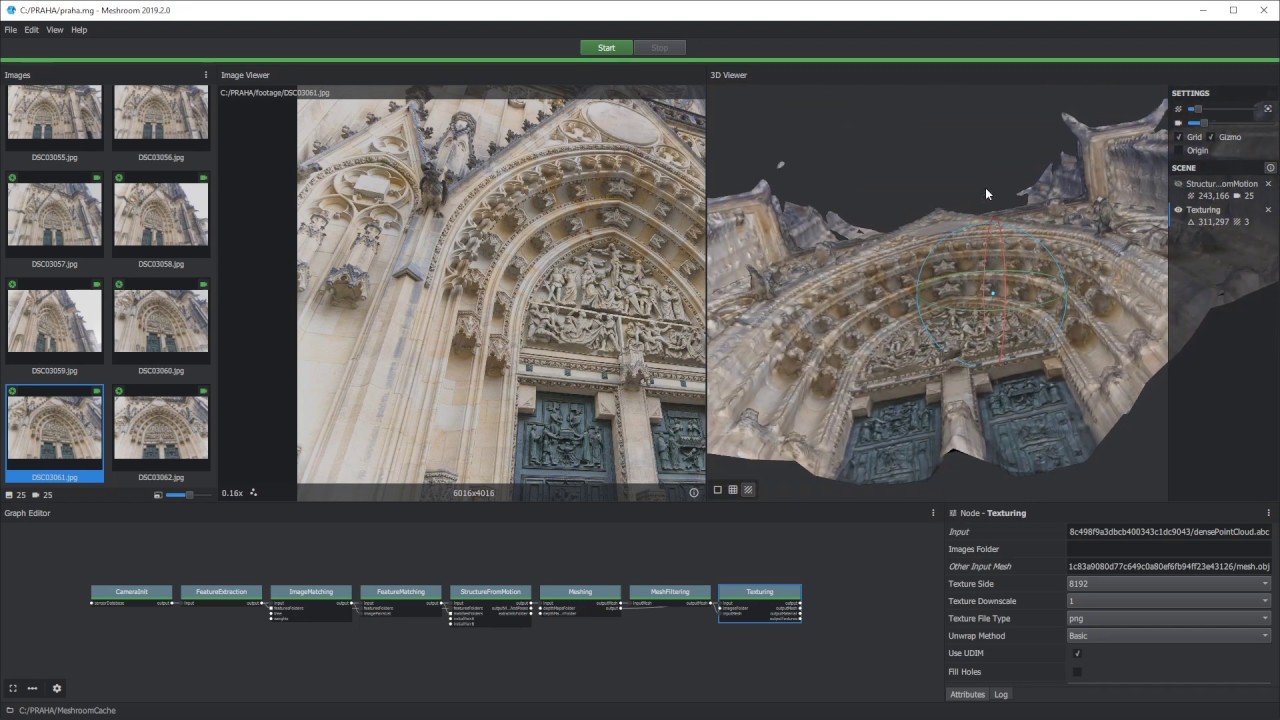Image resolution: width=1280 pixels, height=720 pixels.
Task: Click the camera count icon in Images footer
Action: coord(36,495)
